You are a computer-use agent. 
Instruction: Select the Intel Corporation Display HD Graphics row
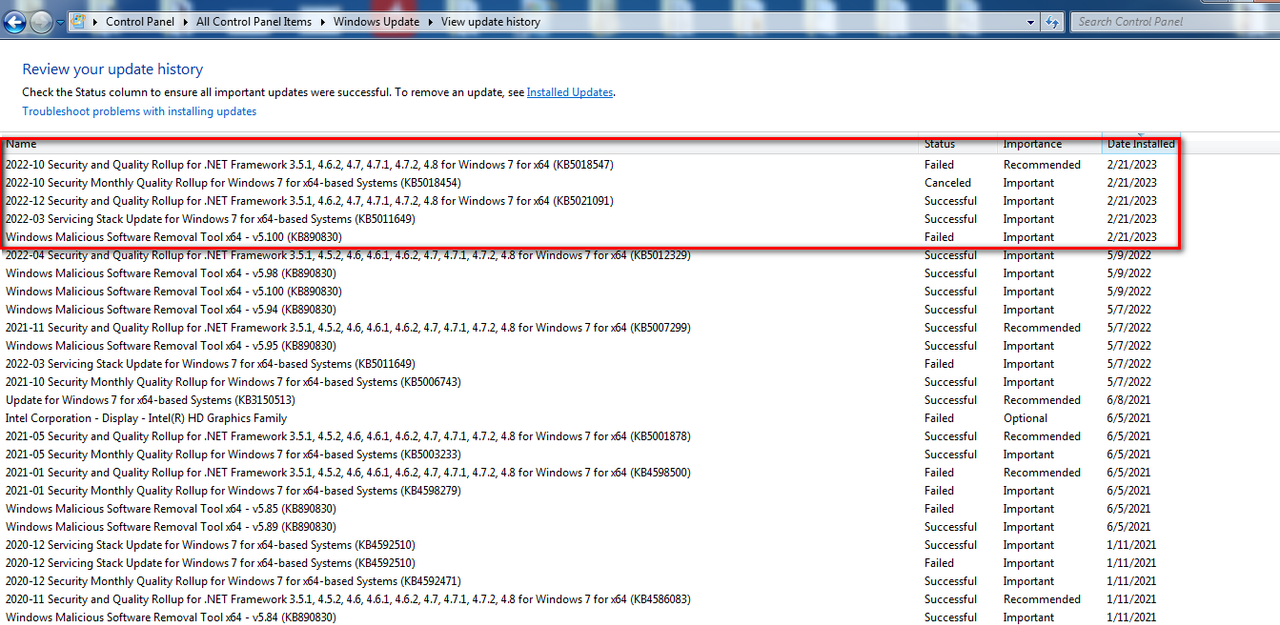click(x=590, y=418)
